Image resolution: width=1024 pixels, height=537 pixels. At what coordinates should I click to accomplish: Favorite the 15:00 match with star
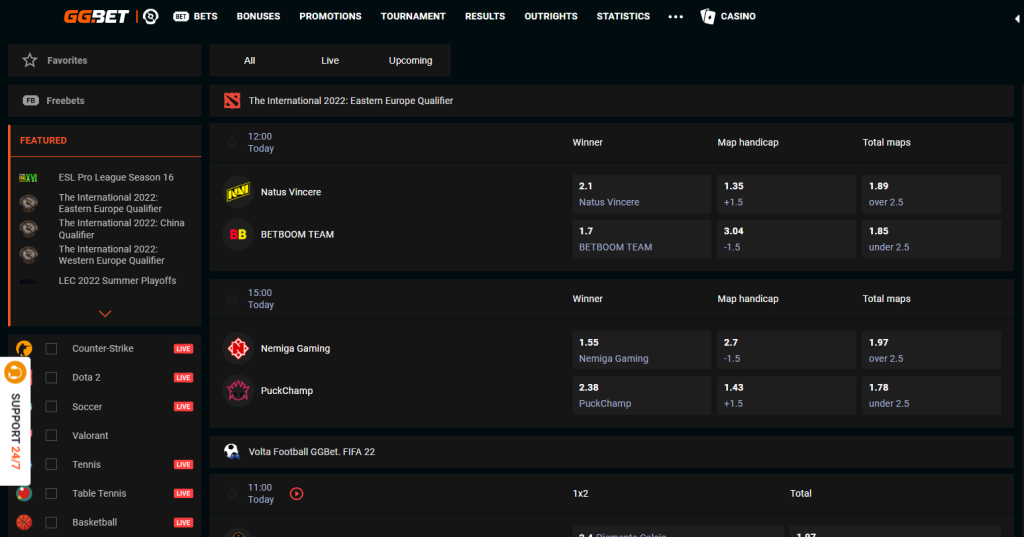click(232, 299)
